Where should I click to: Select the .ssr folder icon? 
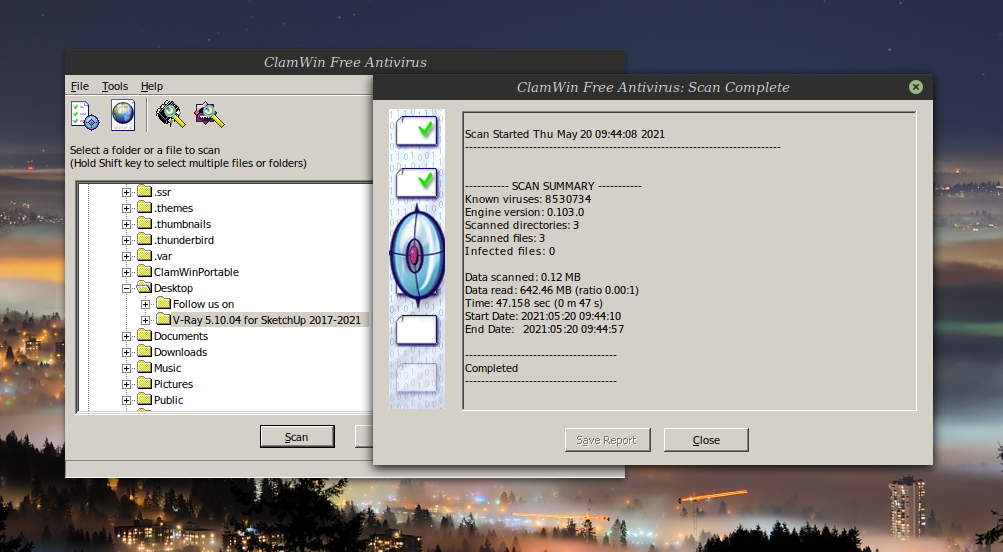pos(145,191)
